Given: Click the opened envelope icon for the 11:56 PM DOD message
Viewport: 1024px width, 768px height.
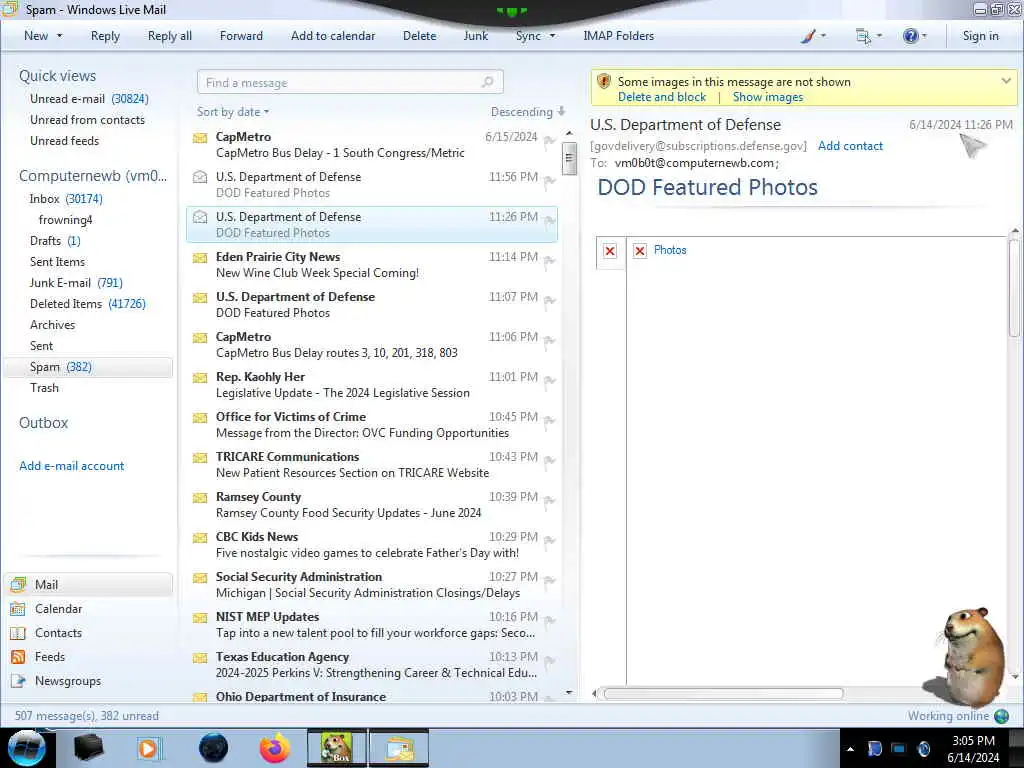Looking at the screenshot, I should click(200, 177).
